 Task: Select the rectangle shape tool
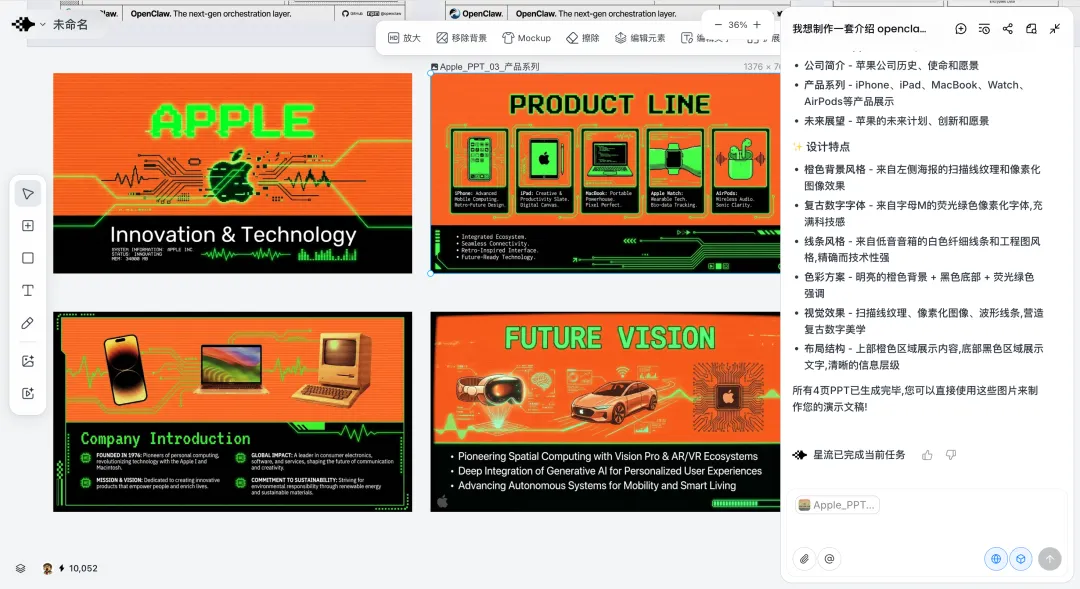[x=28, y=258]
